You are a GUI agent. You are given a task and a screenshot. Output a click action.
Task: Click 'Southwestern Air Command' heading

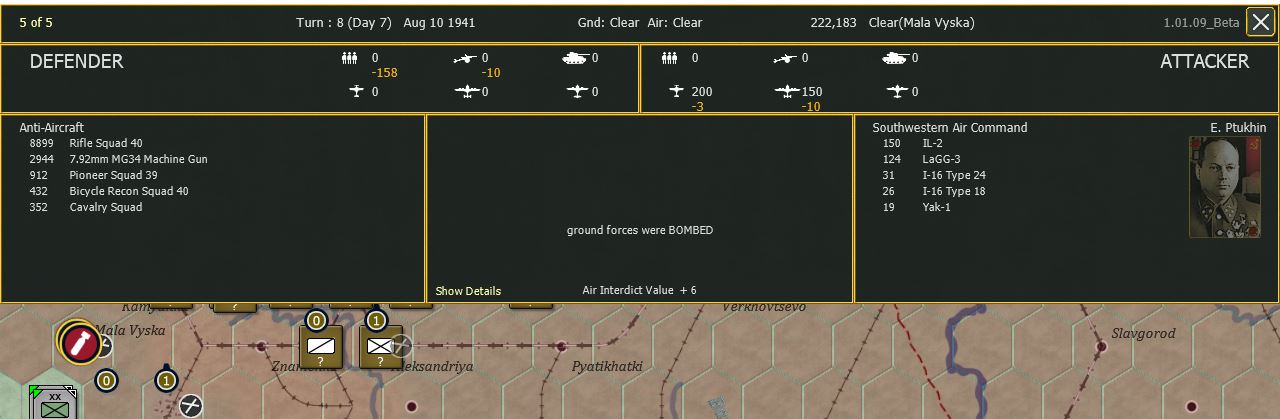pyautogui.click(x=950, y=127)
